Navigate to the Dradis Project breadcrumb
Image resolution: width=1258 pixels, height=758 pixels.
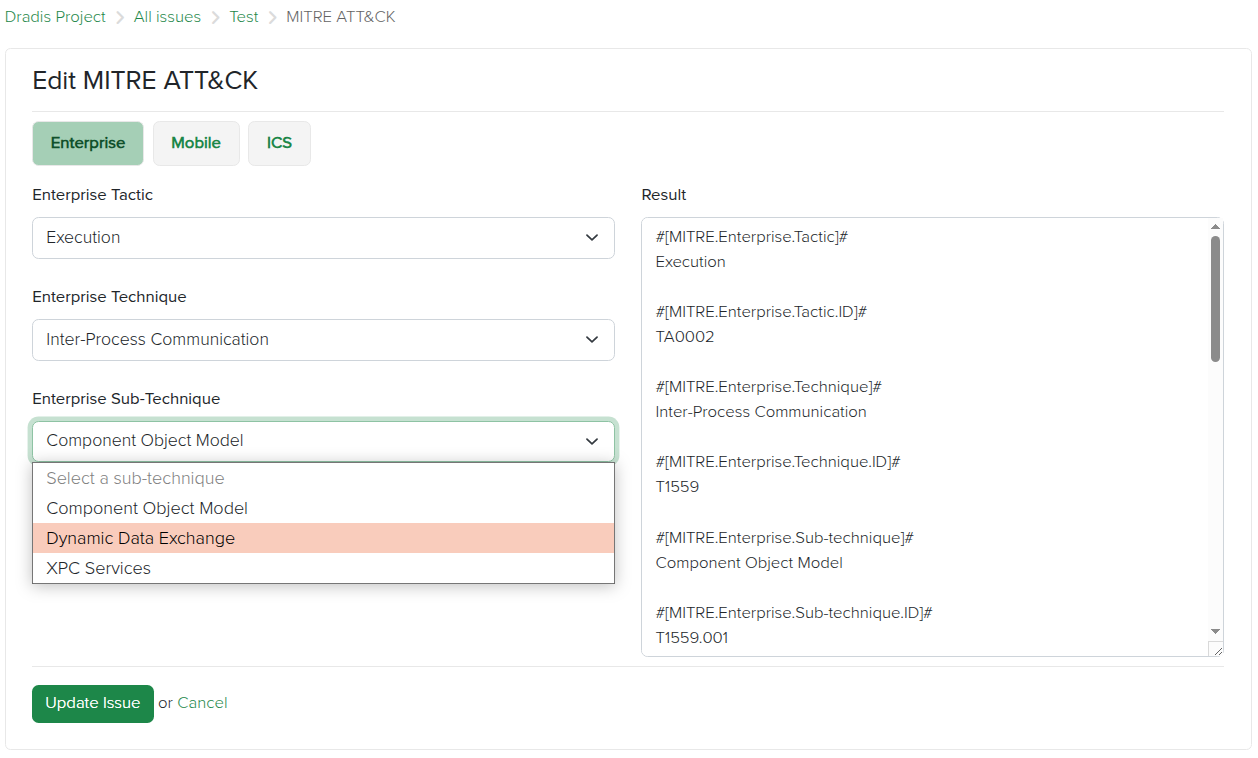pos(55,17)
